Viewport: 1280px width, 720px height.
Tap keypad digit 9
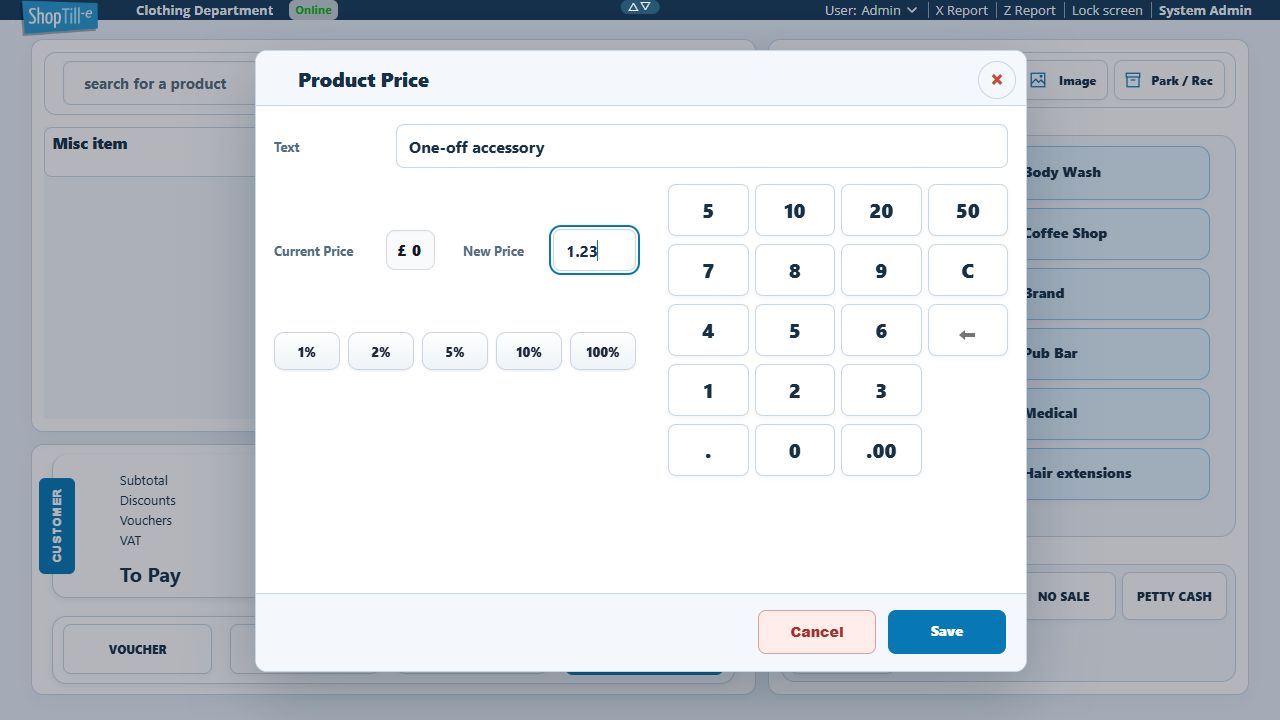pyautogui.click(x=881, y=270)
